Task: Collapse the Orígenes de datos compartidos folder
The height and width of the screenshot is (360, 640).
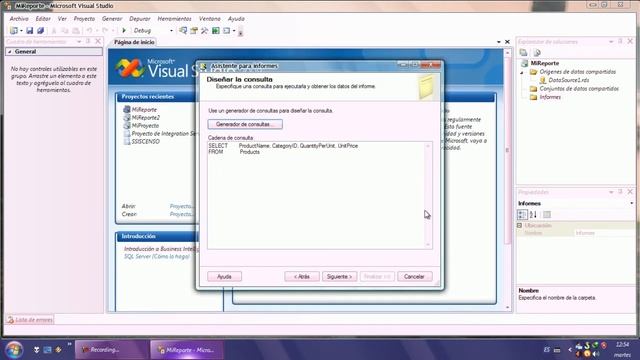Action: (x=522, y=72)
